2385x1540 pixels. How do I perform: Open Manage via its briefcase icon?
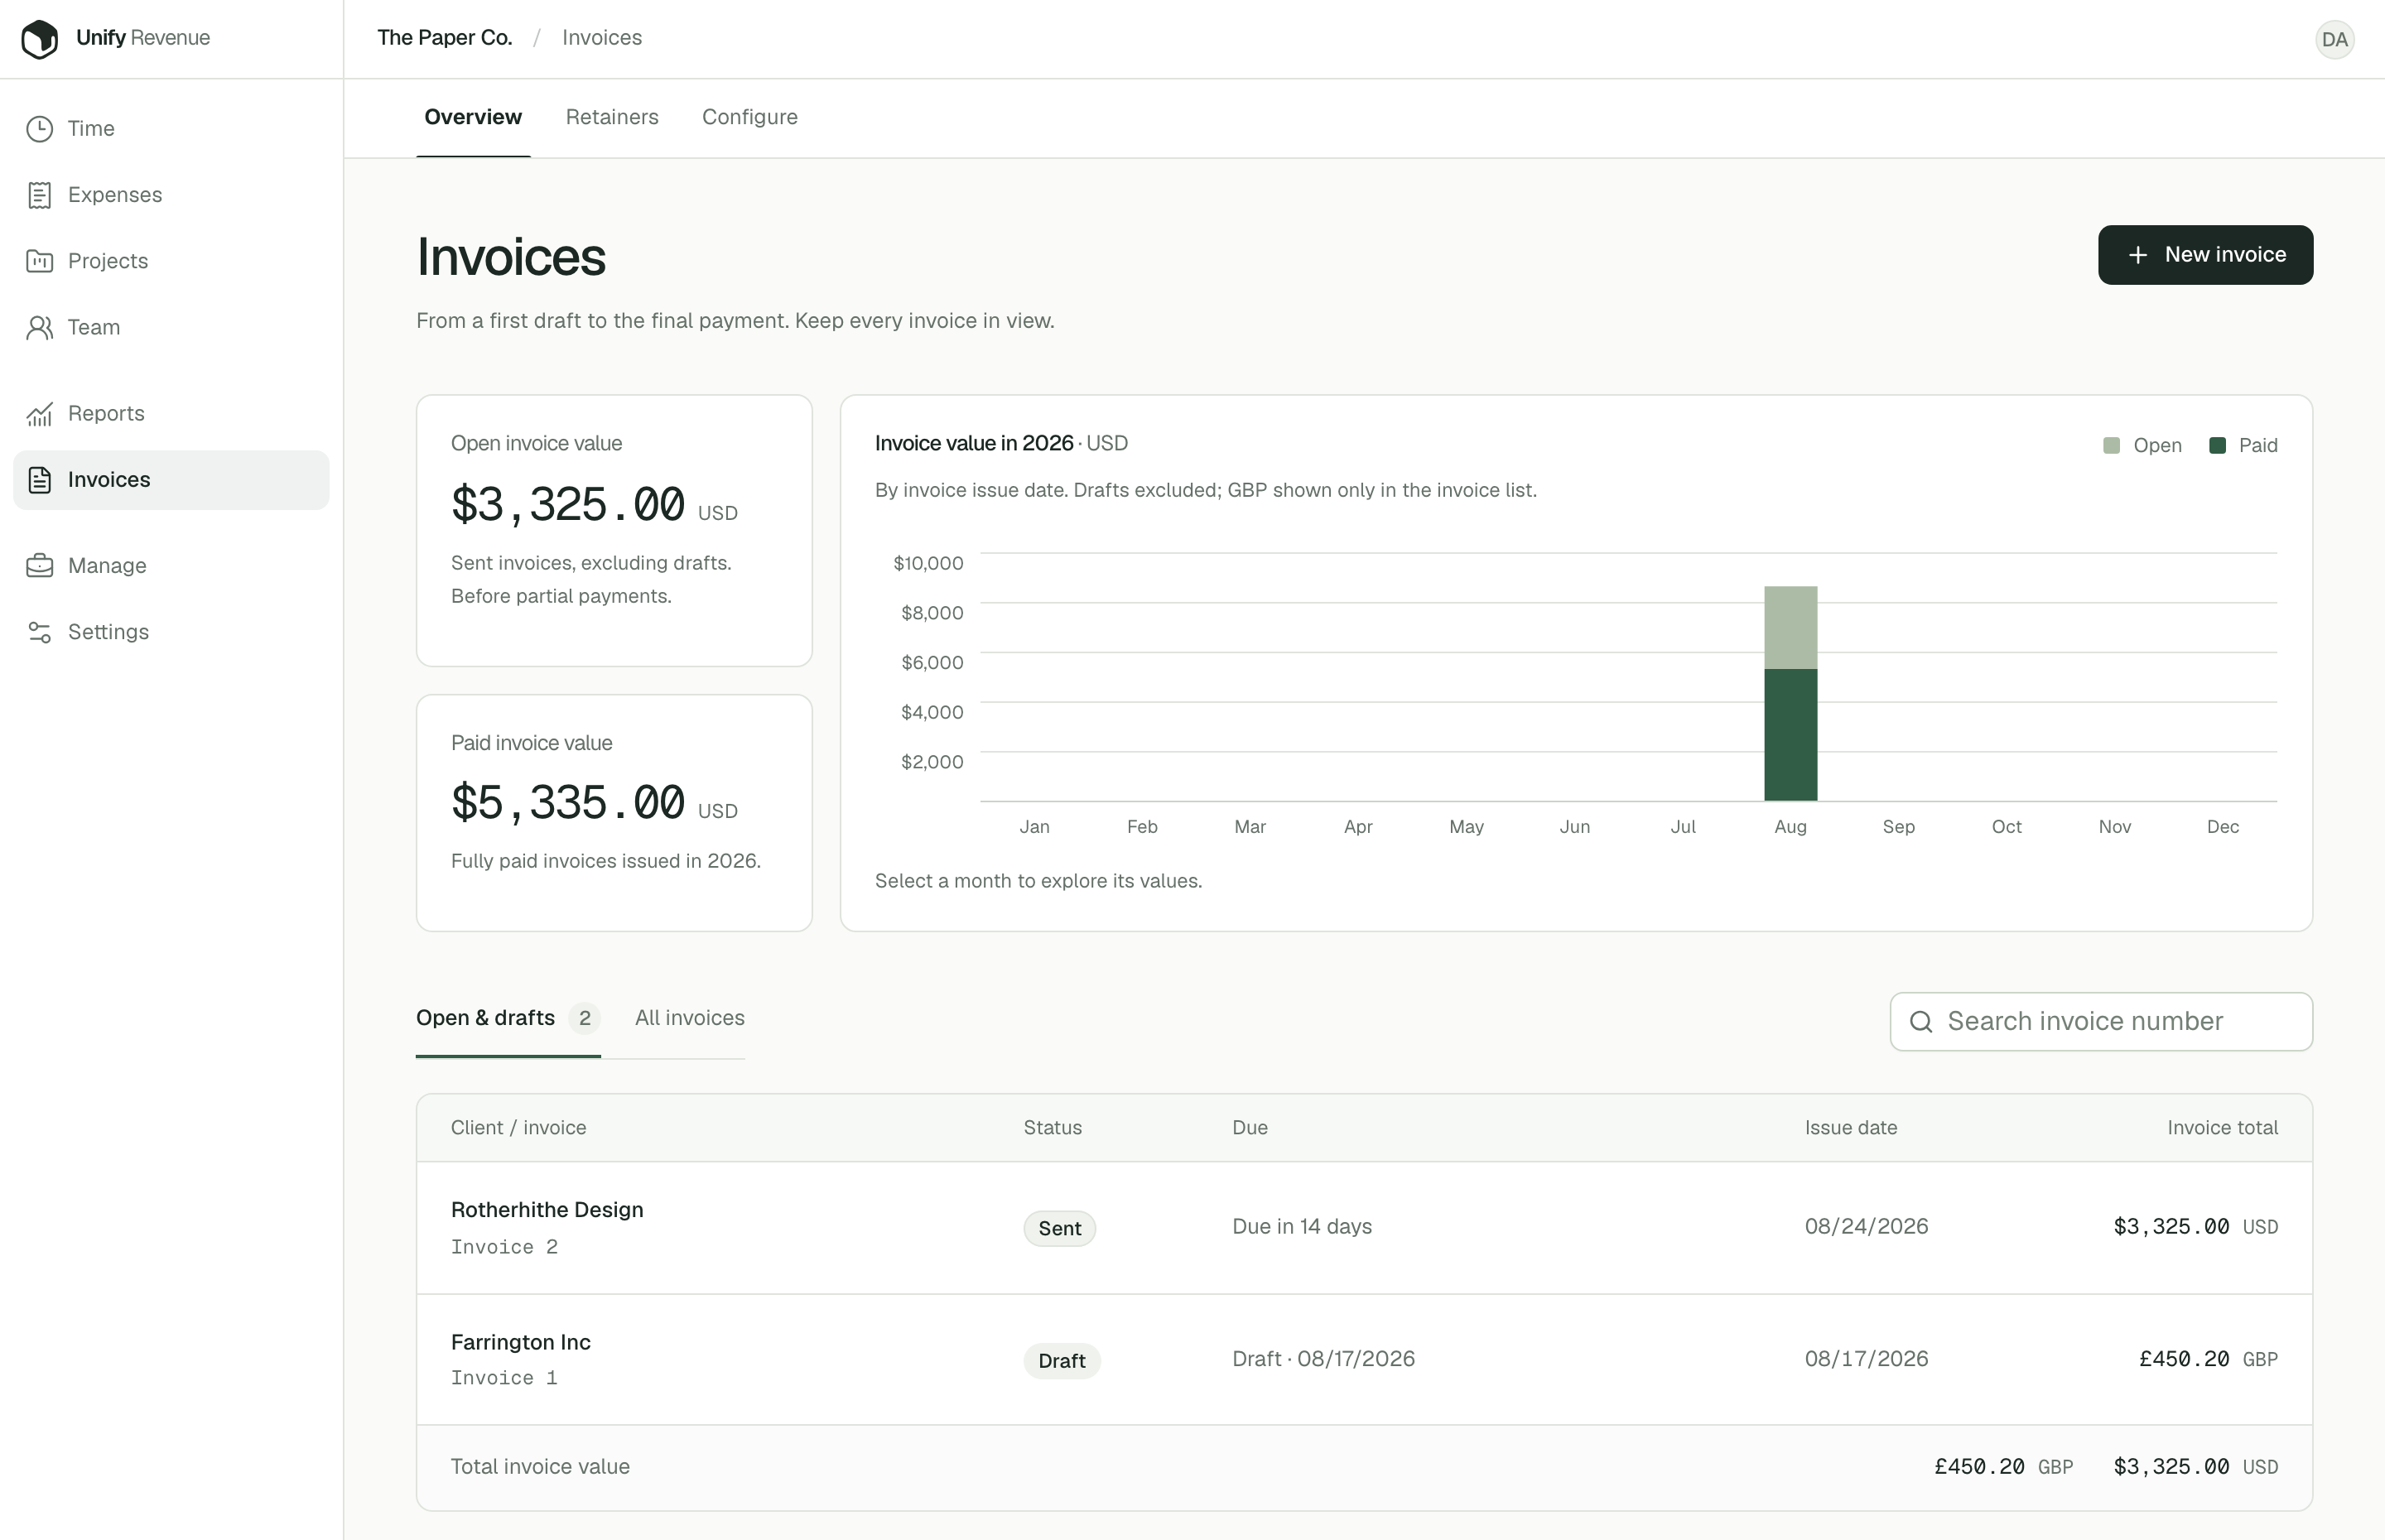(x=40, y=566)
